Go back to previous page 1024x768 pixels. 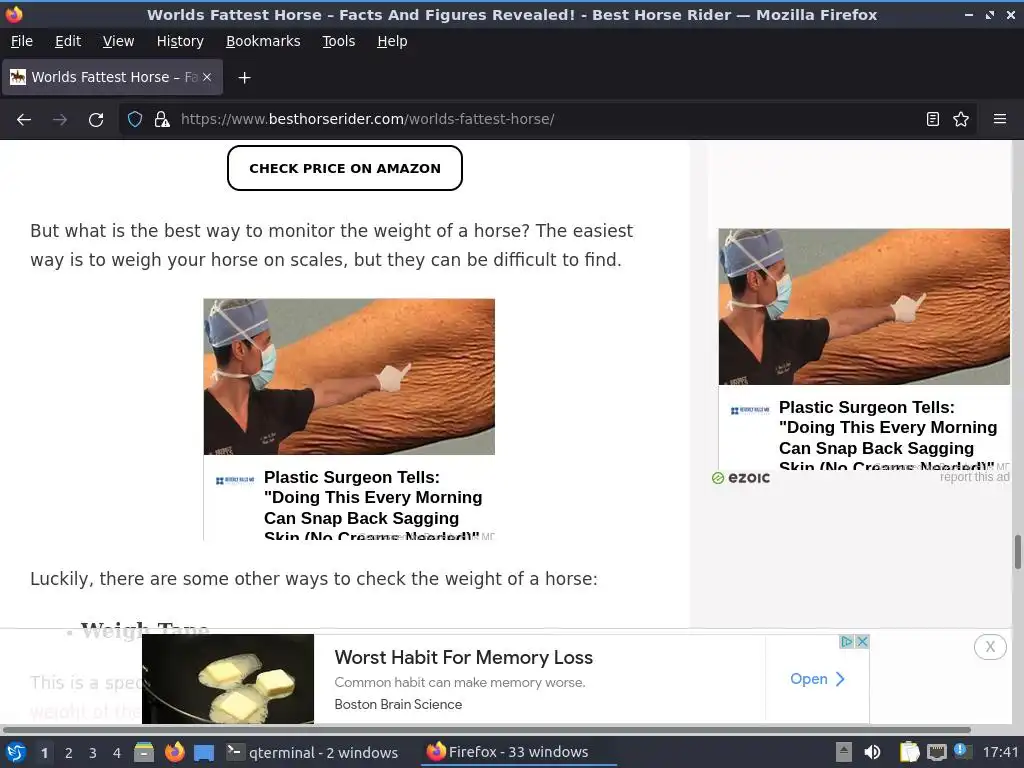tap(24, 120)
